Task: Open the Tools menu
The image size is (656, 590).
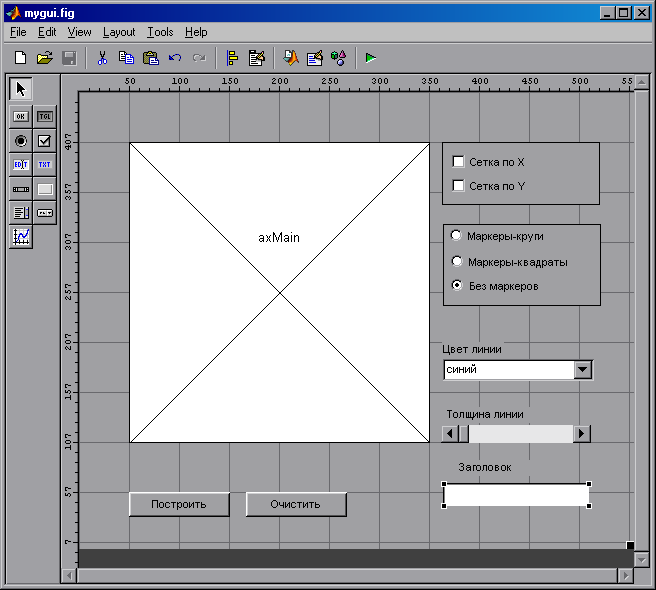Action: (x=160, y=32)
